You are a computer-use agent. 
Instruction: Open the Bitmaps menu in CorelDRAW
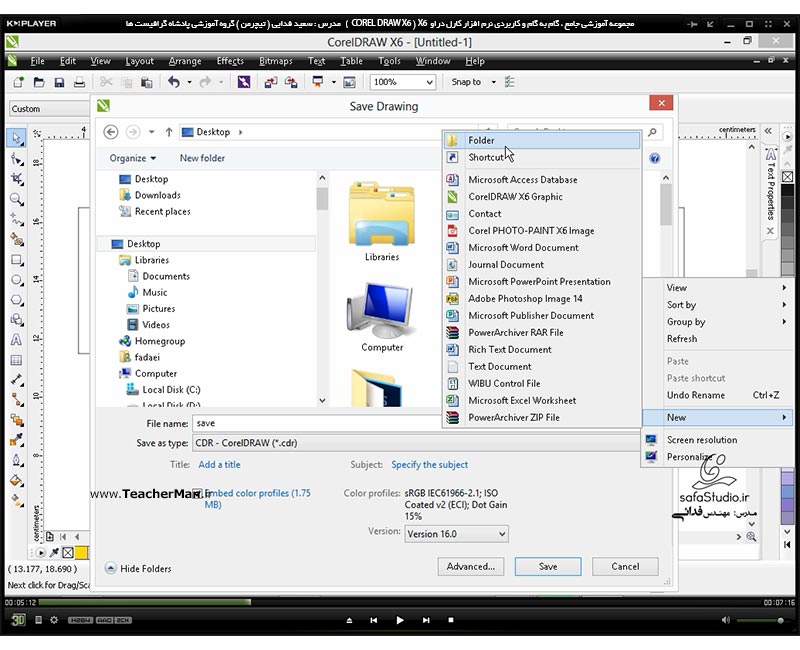[276, 61]
